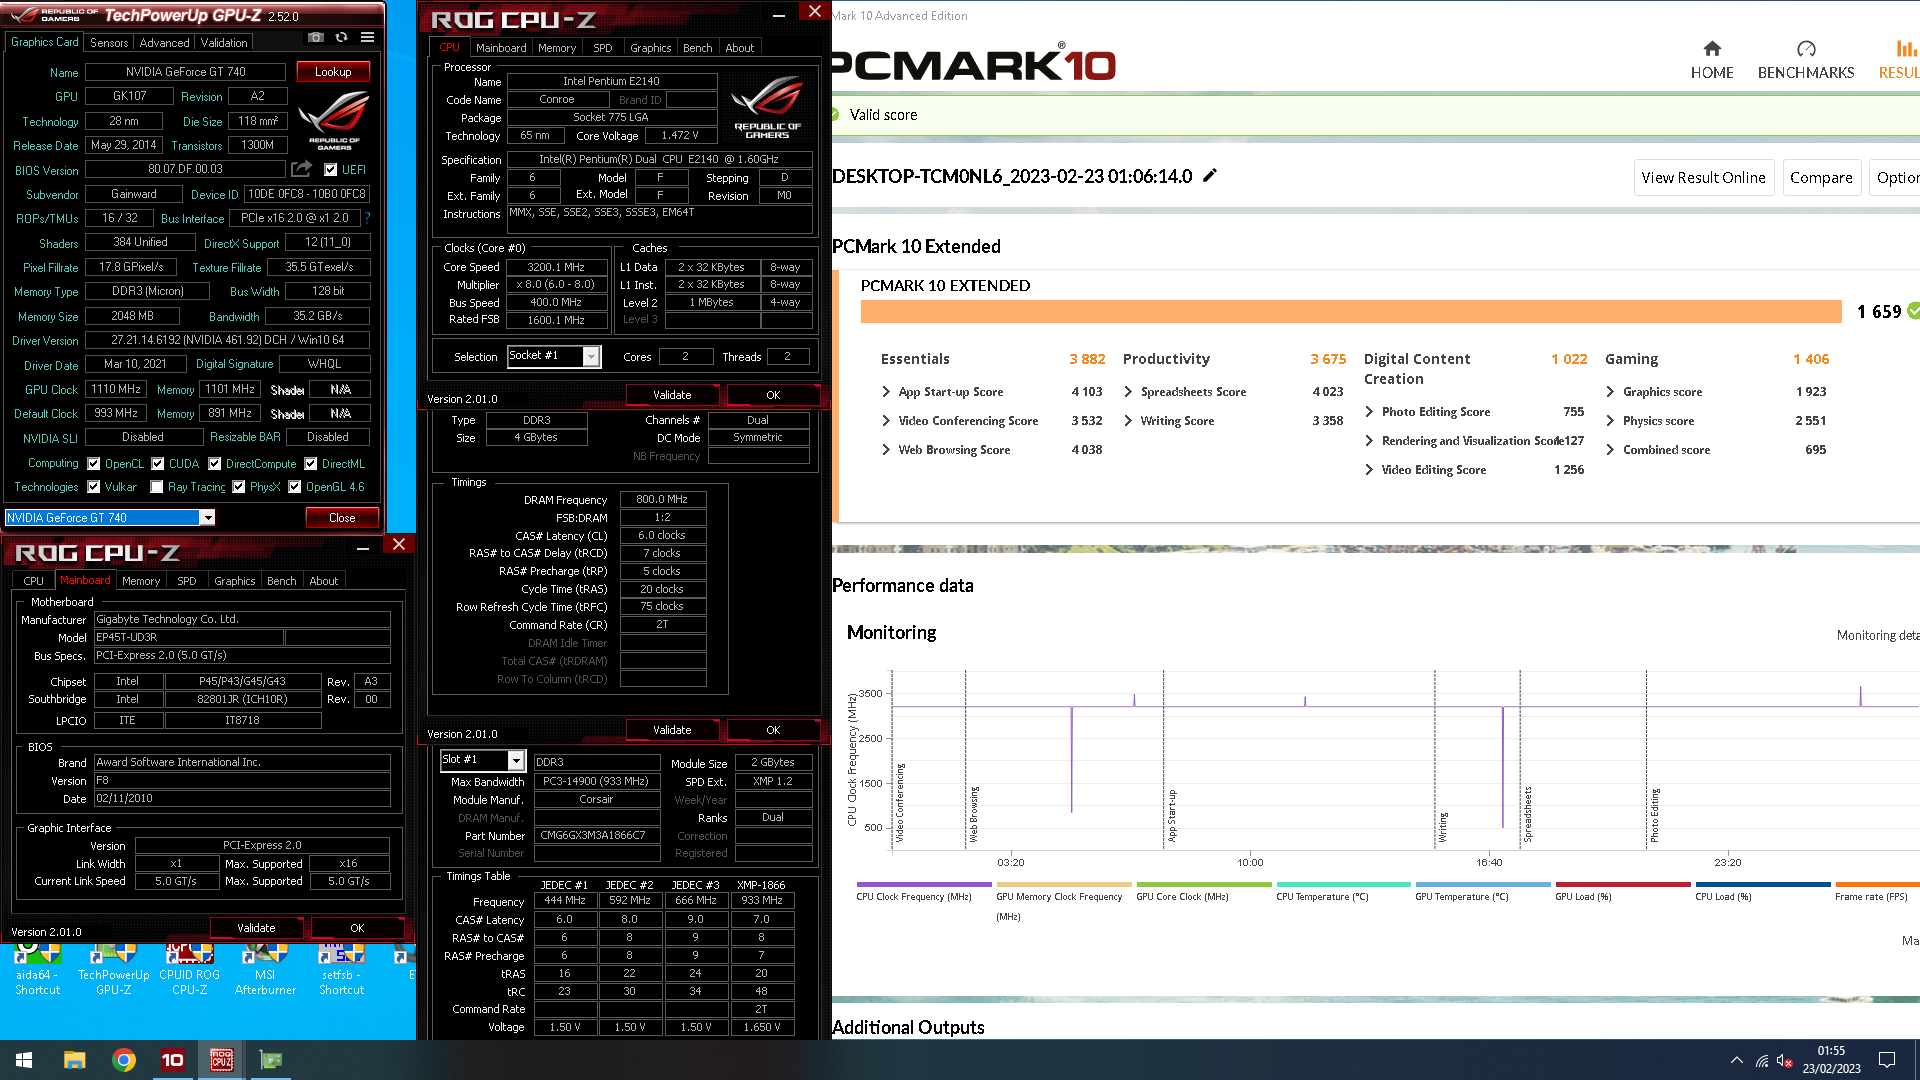The width and height of the screenshot is (1920, 1080).
Task: Click the GPU-Z Close button
Action: (342, 518)
